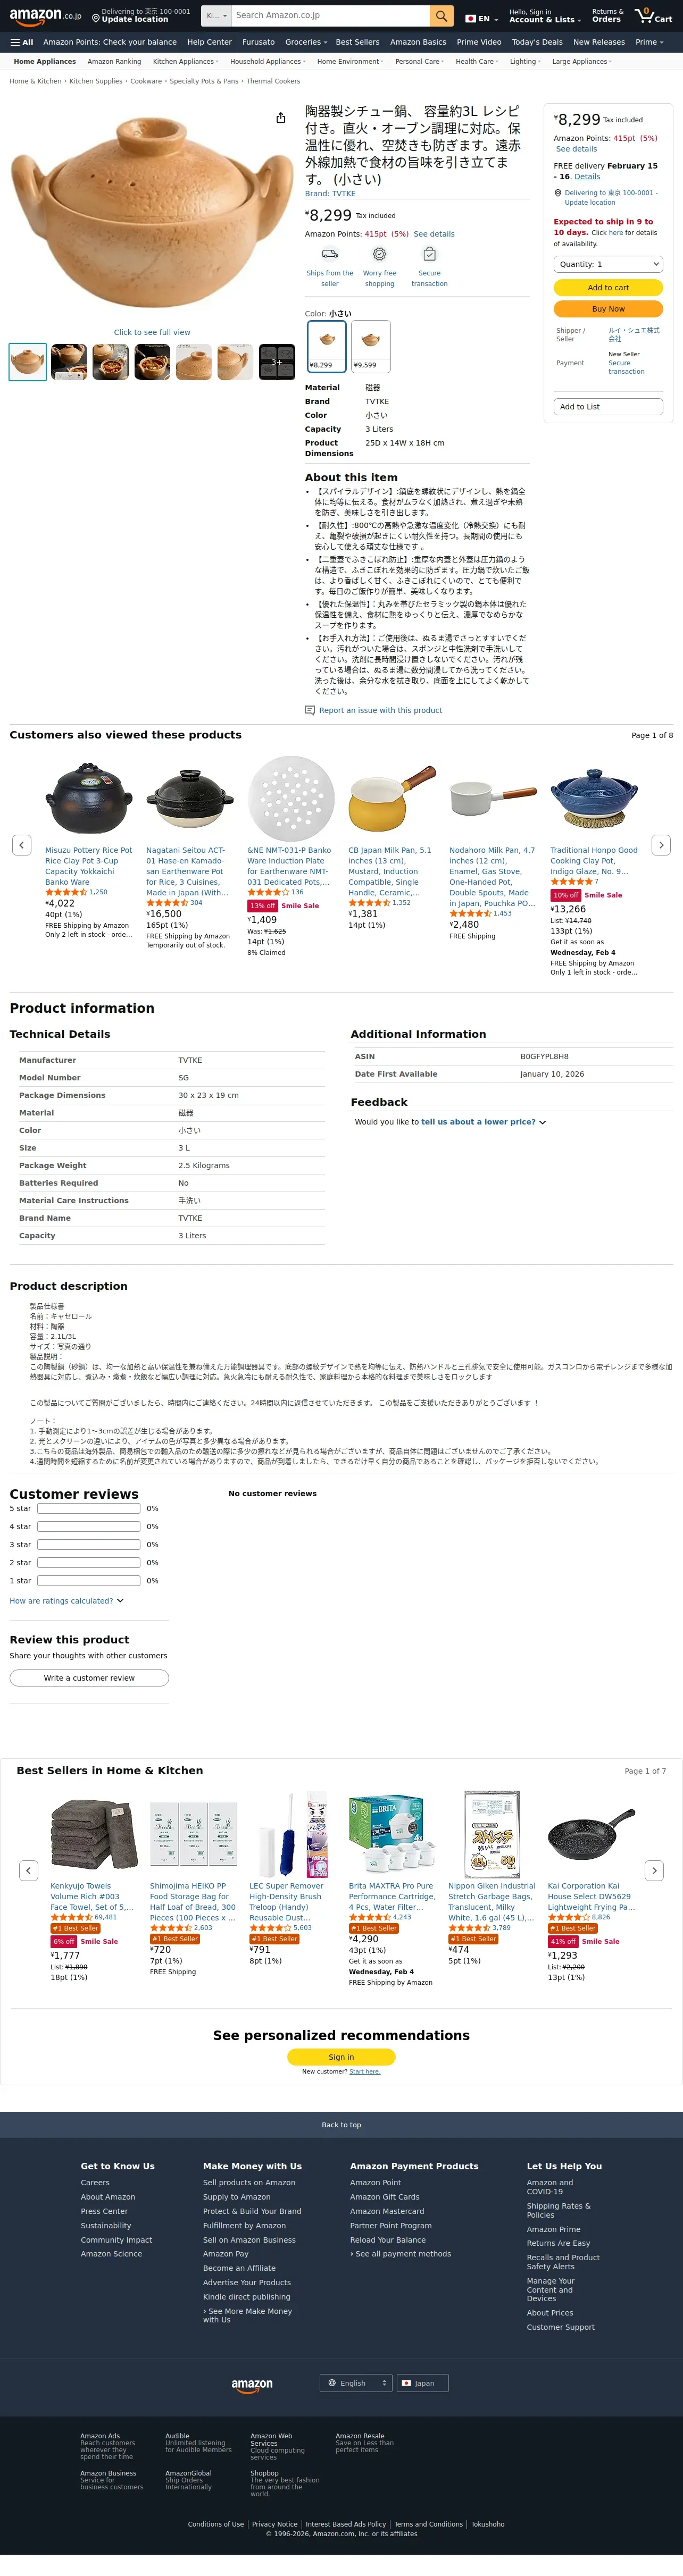Select the ¥8,299 color option swatch
This screenshot has height=2576, width=683.
326,346
